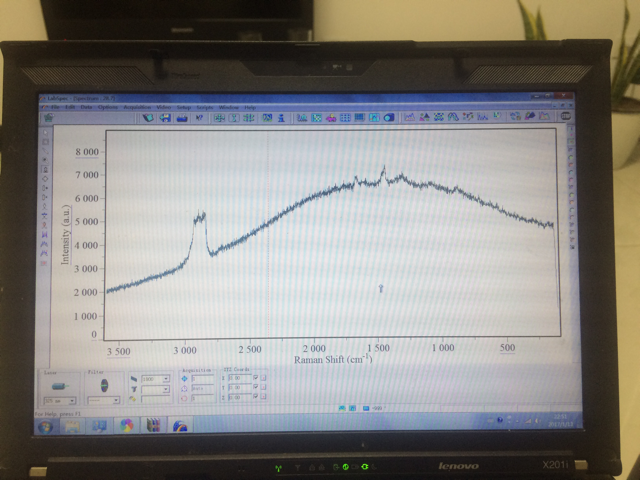Toggle the Z coordinate checkbox
The width and height of the screenshot is (640, 480).
(256, 396)
